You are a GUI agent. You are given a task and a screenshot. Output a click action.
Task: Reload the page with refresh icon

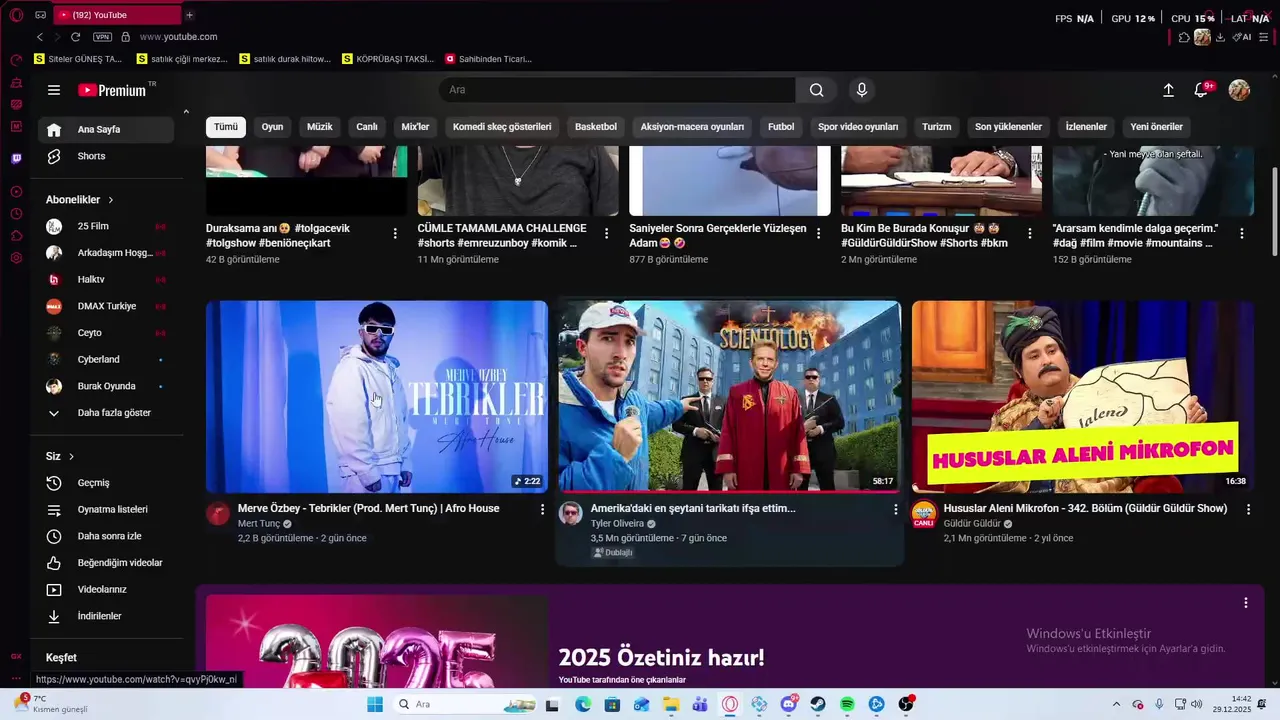[x=75, y=37]
